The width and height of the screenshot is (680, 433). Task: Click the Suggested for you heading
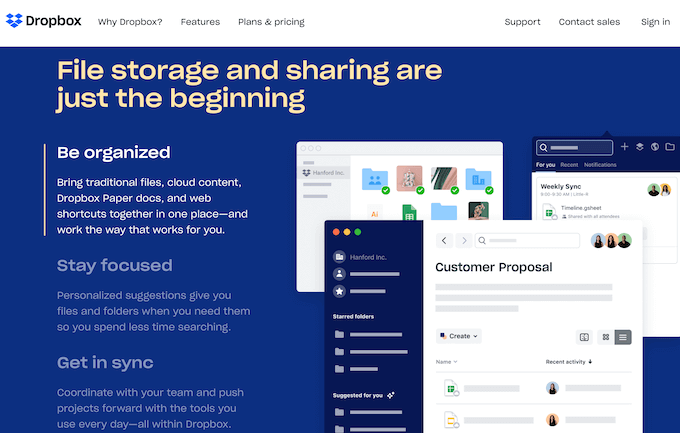[357, 396]
